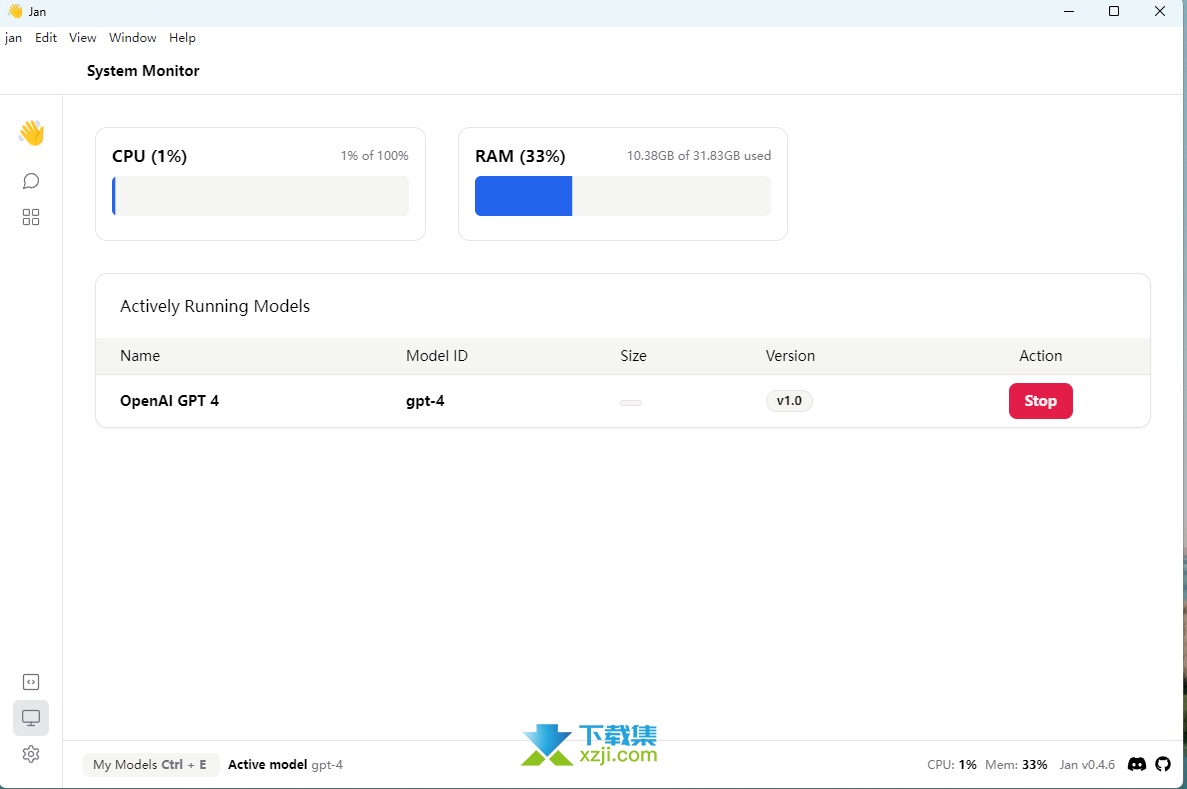This screenshot has height=789, width=1187.
Task: Click the CPU usage progress bar
Action: 260,196
